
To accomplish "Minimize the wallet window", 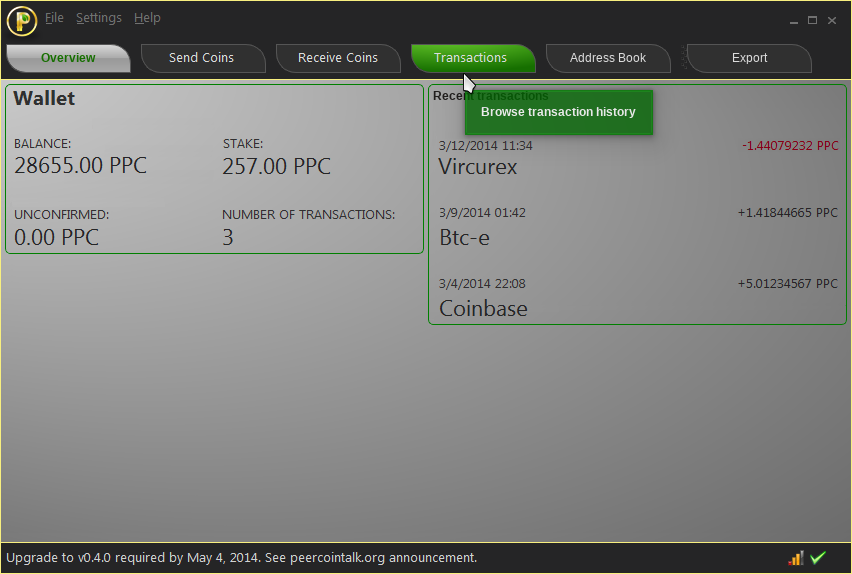I will 793,21.
